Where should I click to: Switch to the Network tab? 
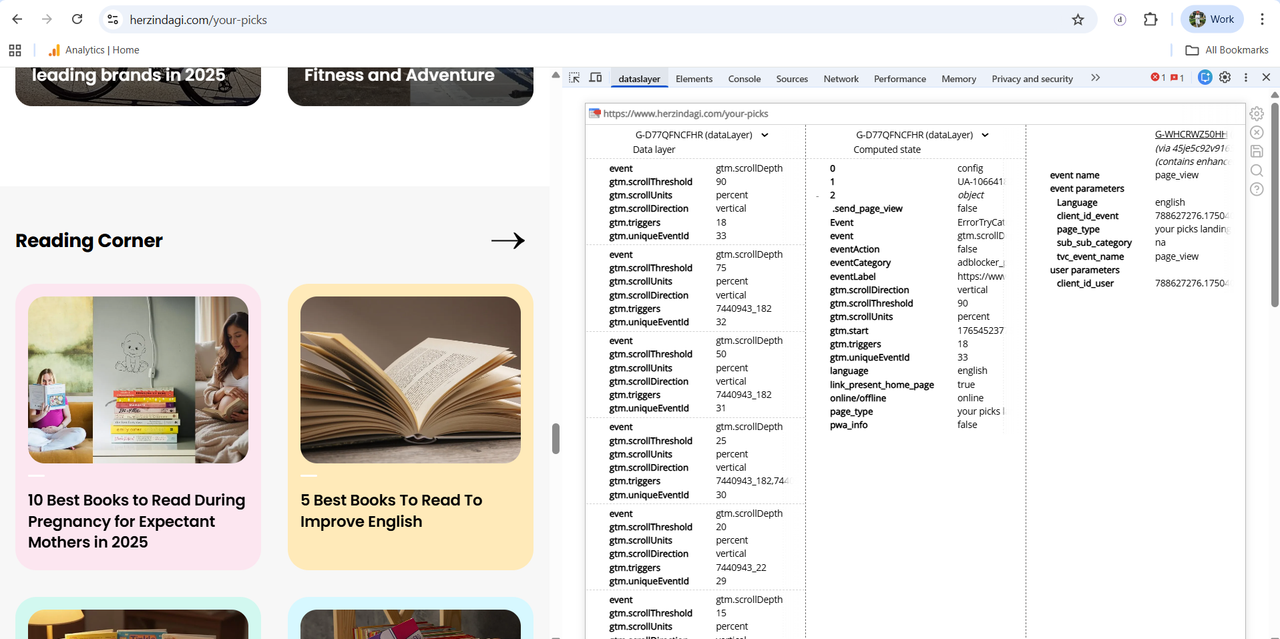[841, 79]
